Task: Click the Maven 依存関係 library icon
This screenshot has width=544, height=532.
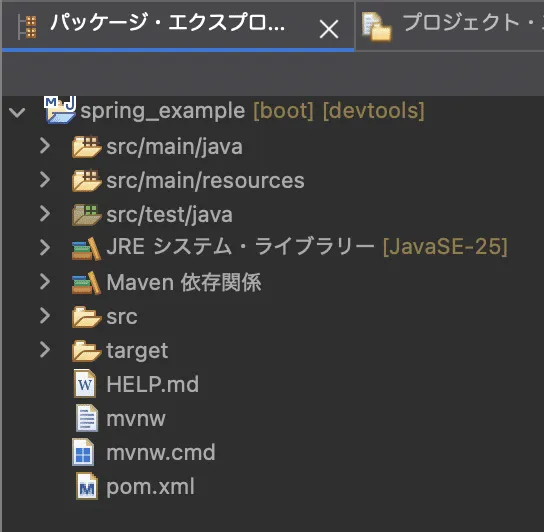Action: (86, 282)
